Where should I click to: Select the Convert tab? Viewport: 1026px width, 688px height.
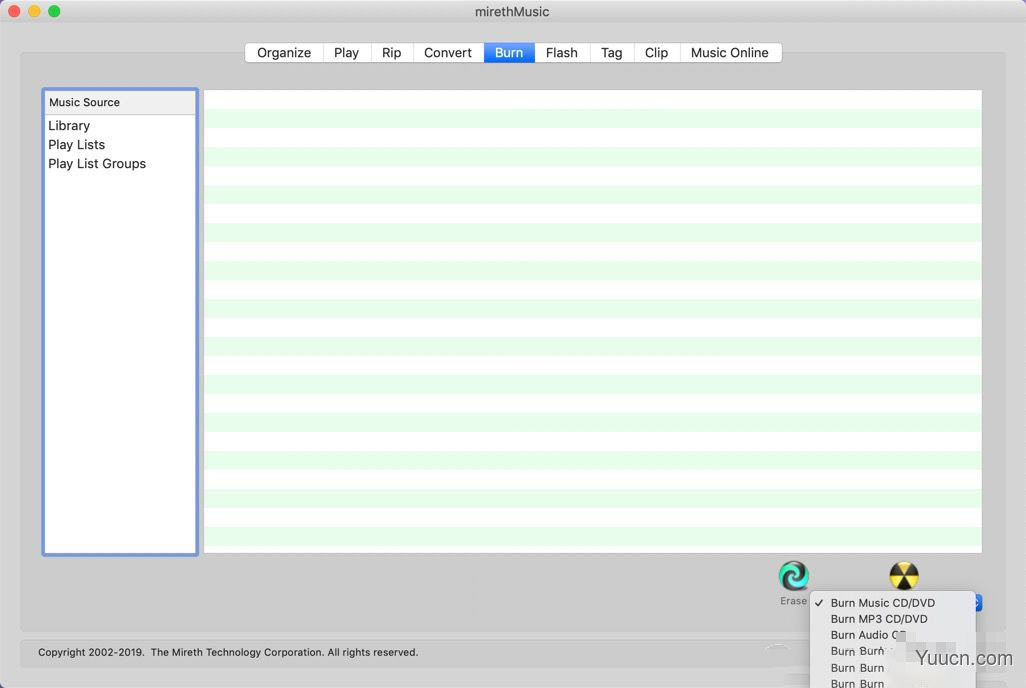448,53
